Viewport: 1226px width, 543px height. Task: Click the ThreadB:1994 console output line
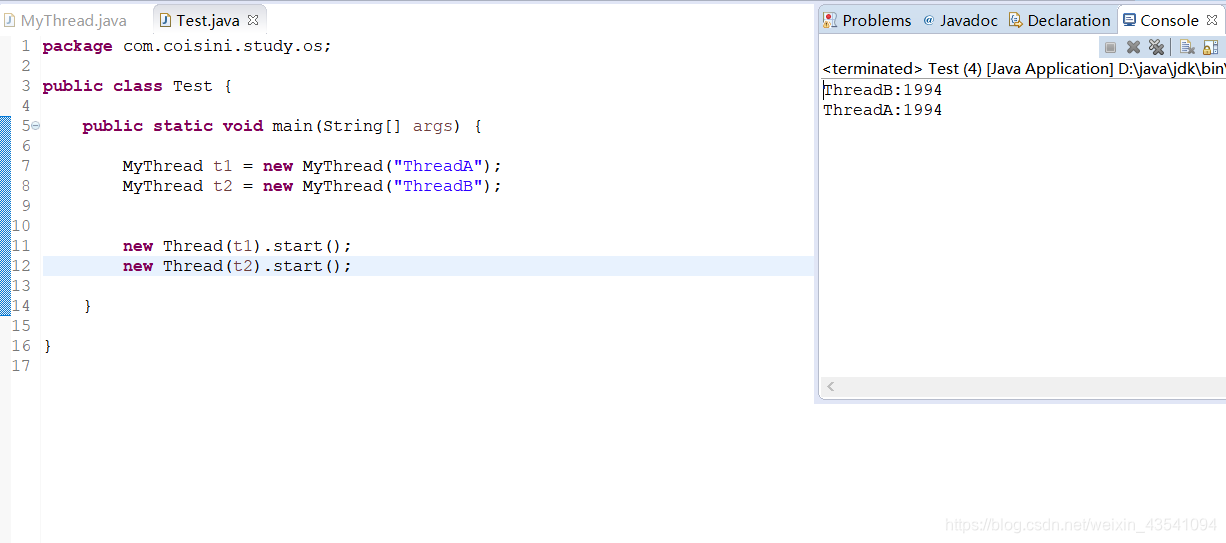click(883, 90)
